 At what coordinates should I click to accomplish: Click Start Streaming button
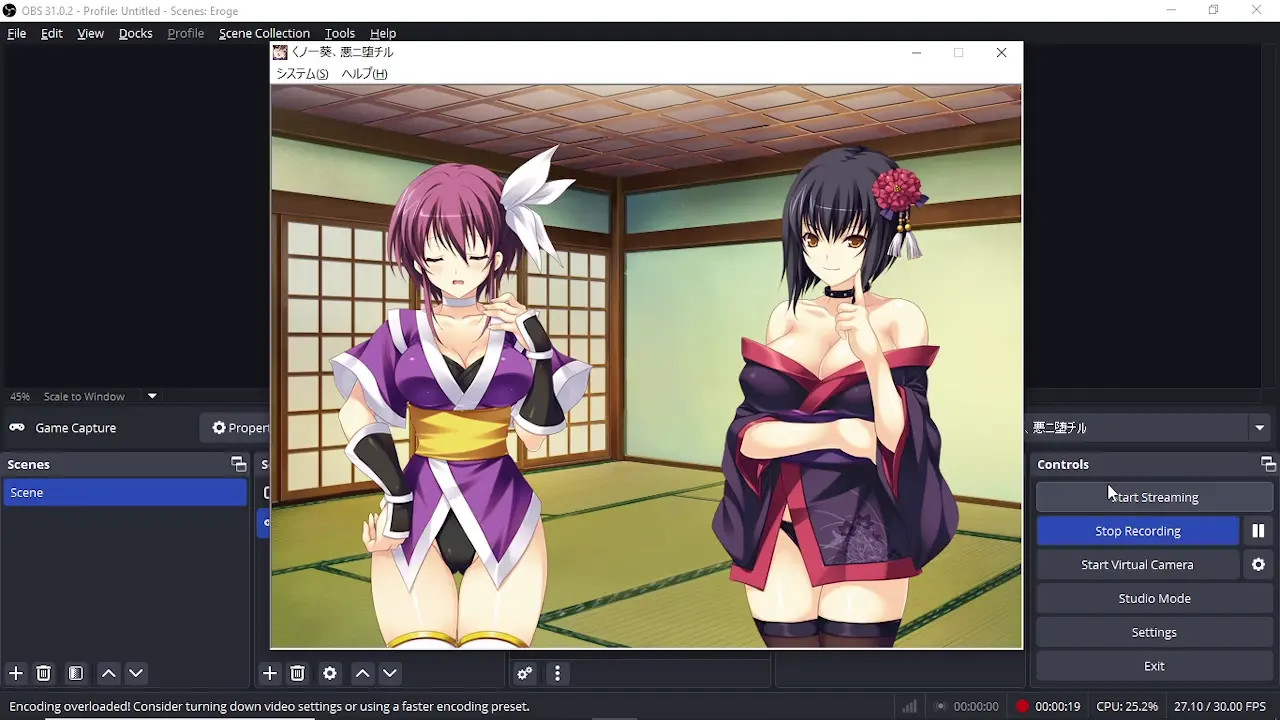(x=1154, y=497)
